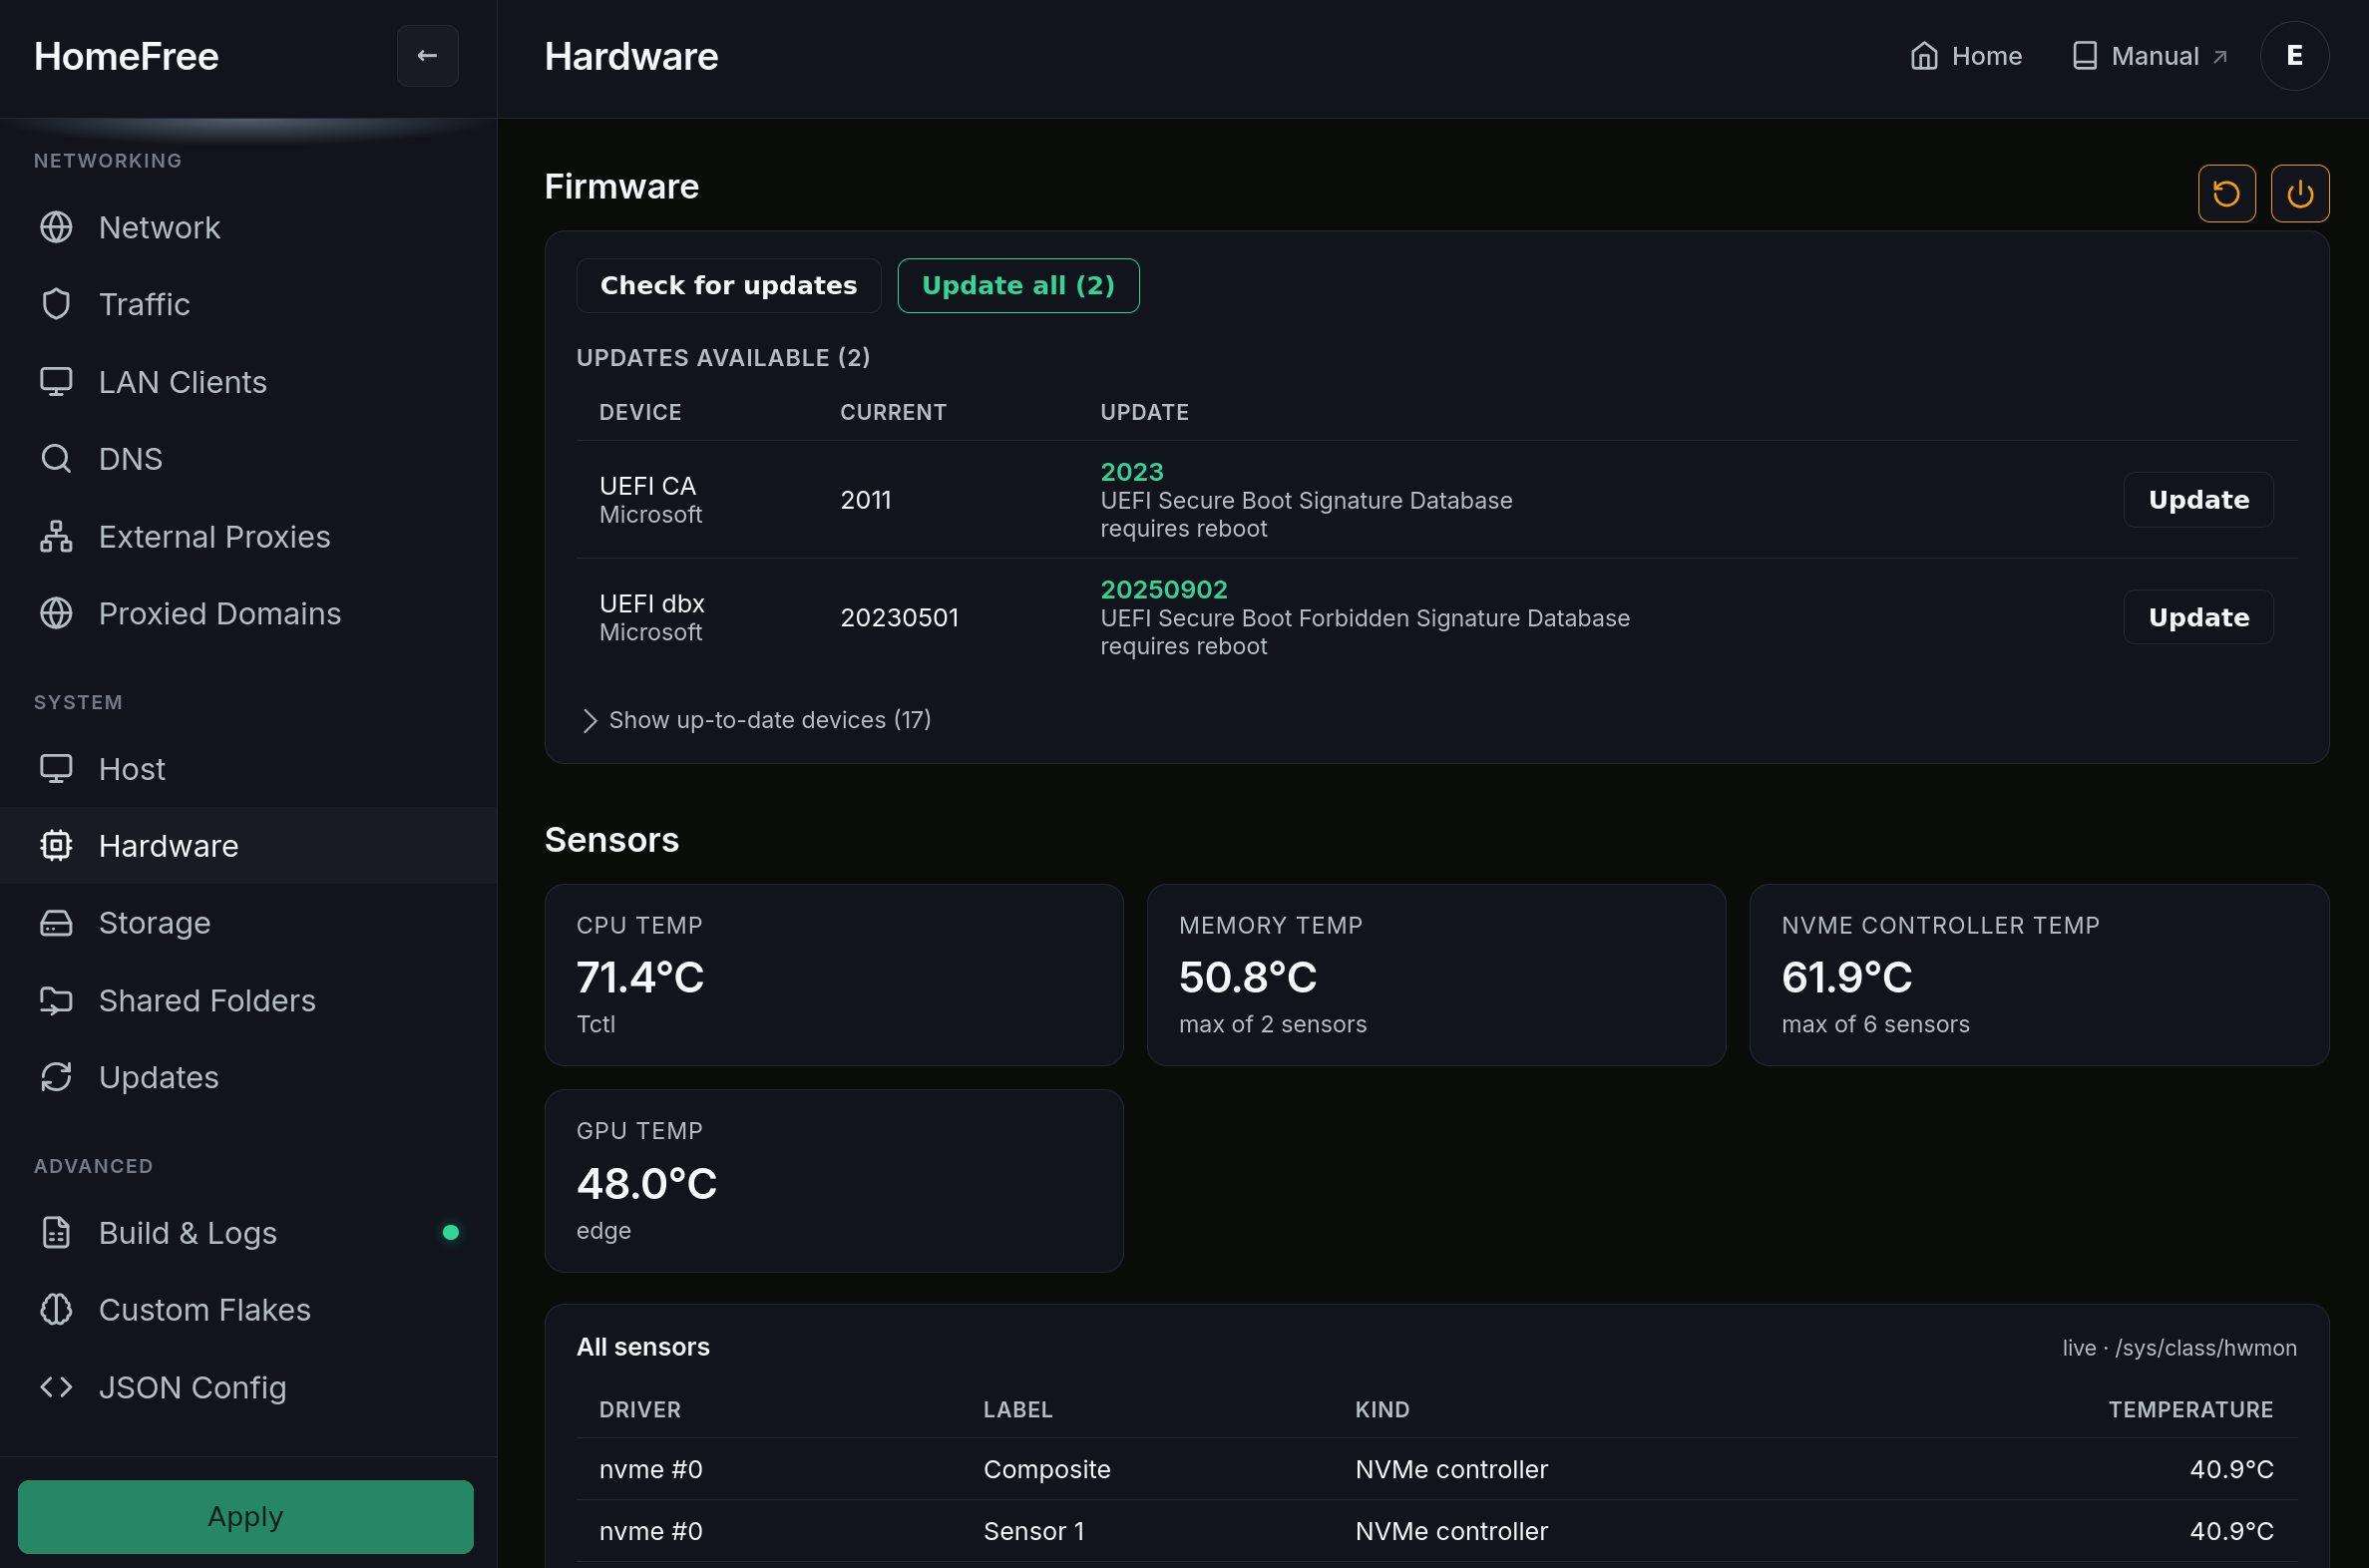Select the CPU TEMP 71.4°C card
2369x1568 pixels.
[833, 975]
